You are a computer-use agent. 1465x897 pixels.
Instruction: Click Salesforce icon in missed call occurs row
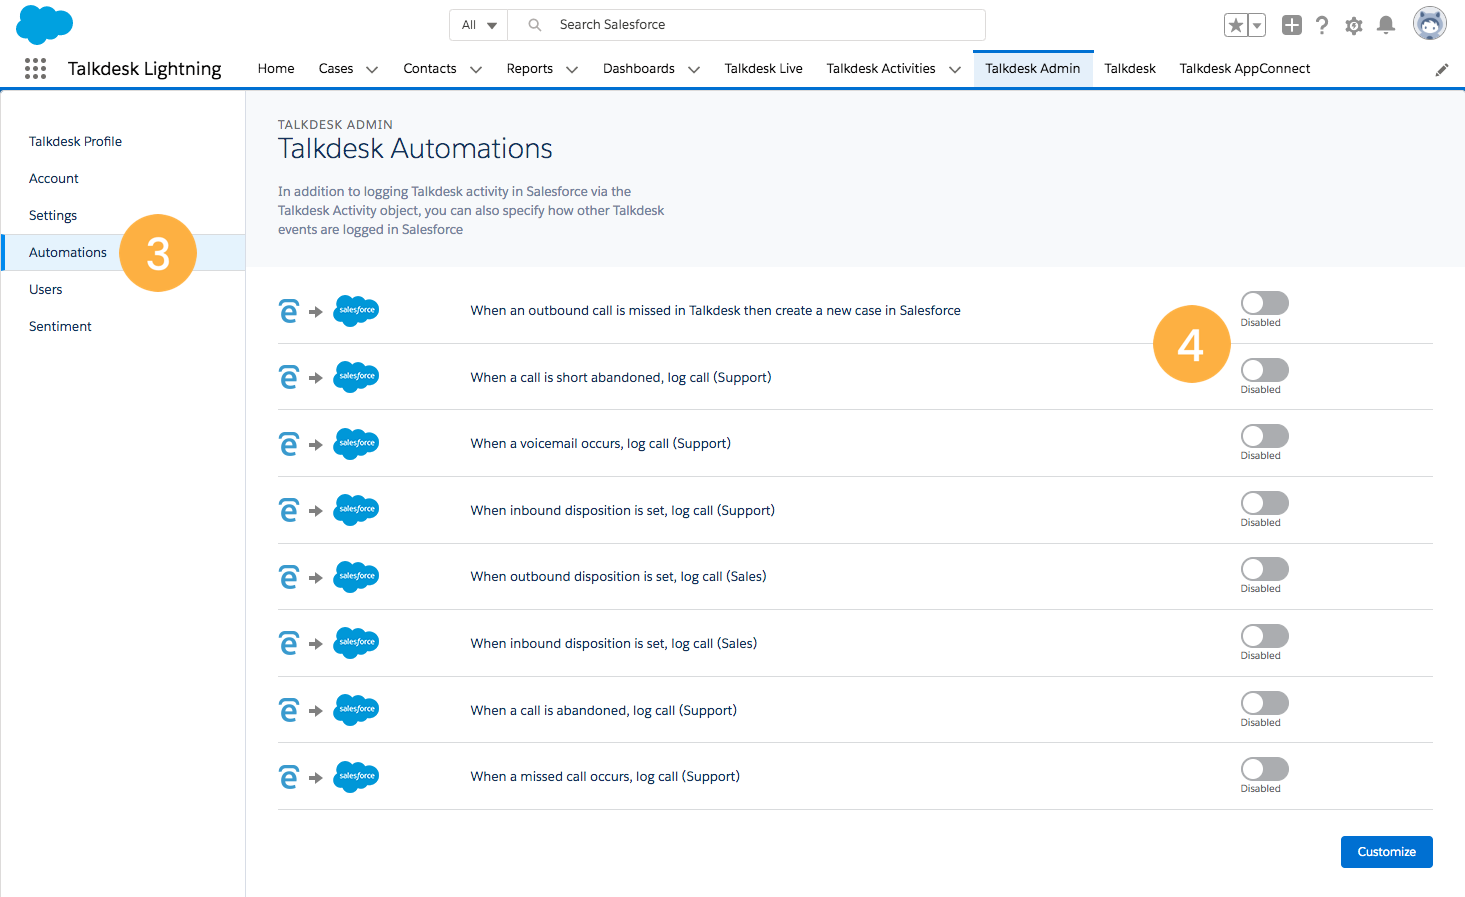[356, 776]
